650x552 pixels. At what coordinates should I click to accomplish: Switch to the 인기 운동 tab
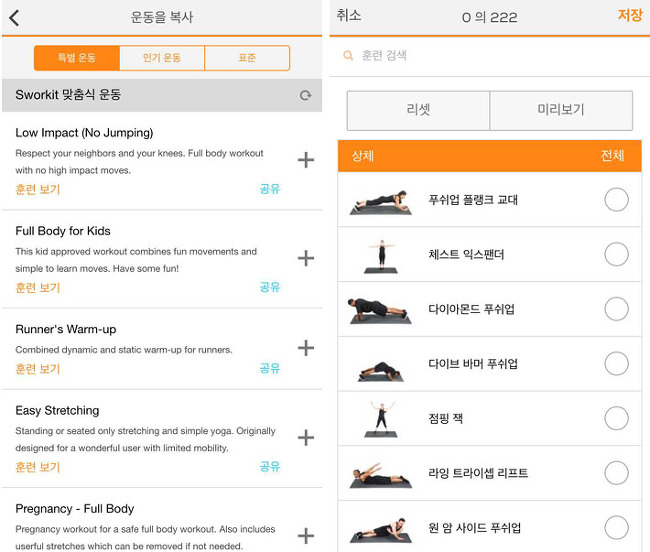pos(161,58)
